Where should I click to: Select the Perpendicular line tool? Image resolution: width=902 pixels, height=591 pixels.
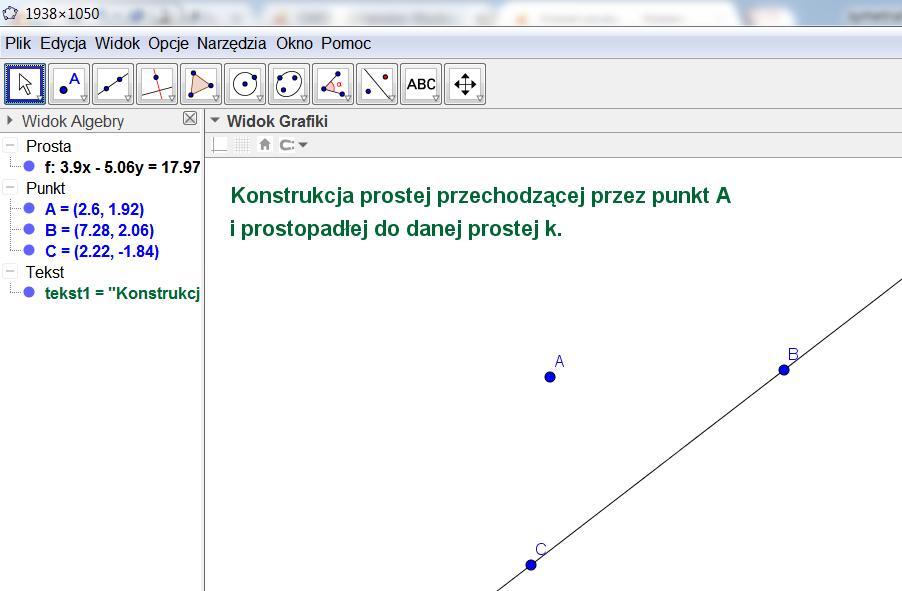pos(157,84)
